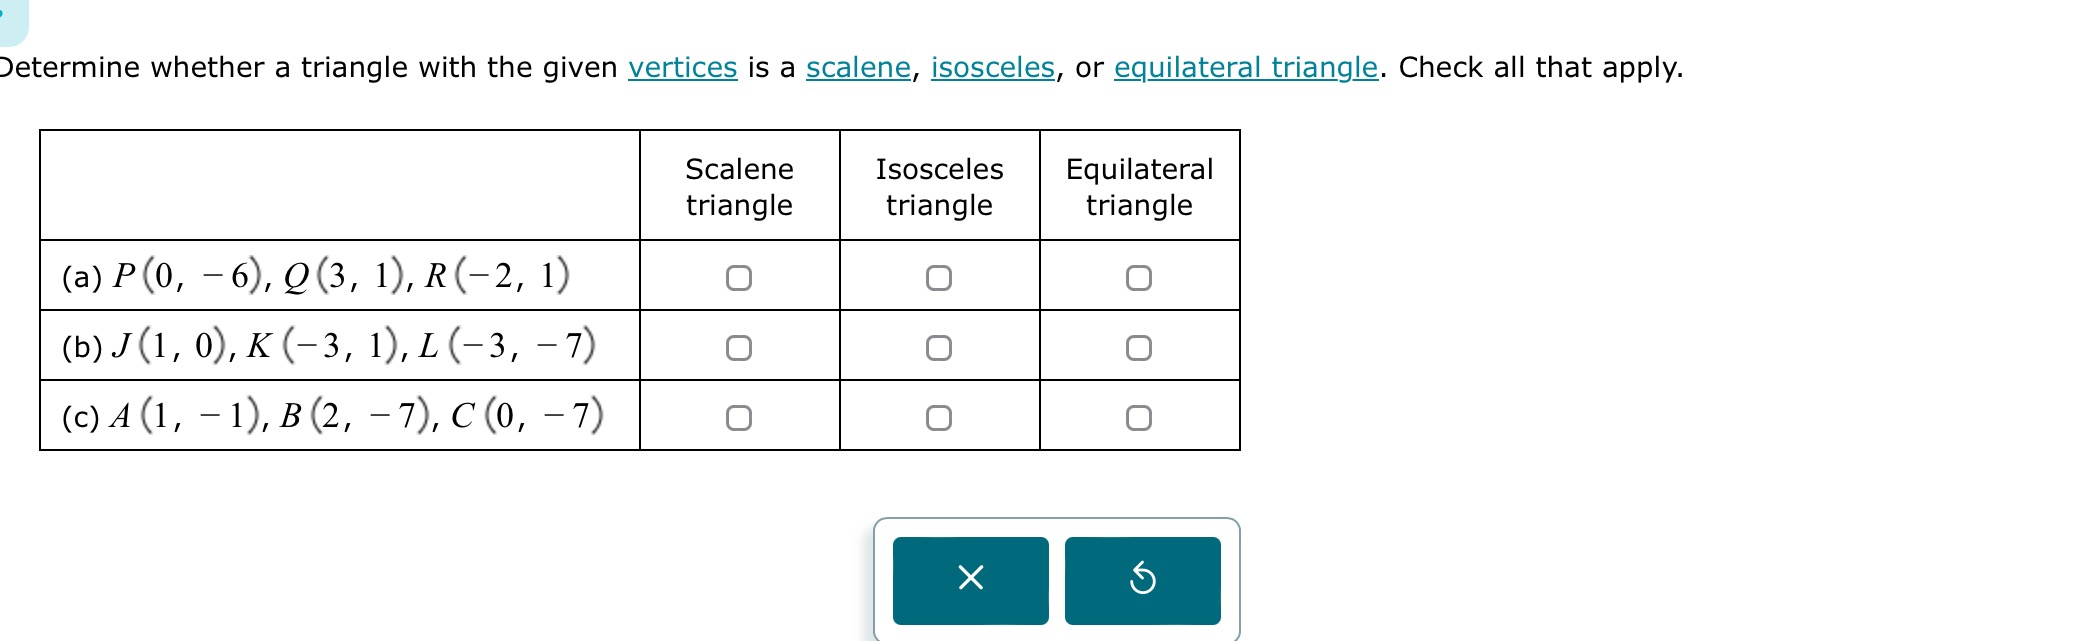
Task: Click the "Scalene triangle" column header
Action: tap(739, 186)
